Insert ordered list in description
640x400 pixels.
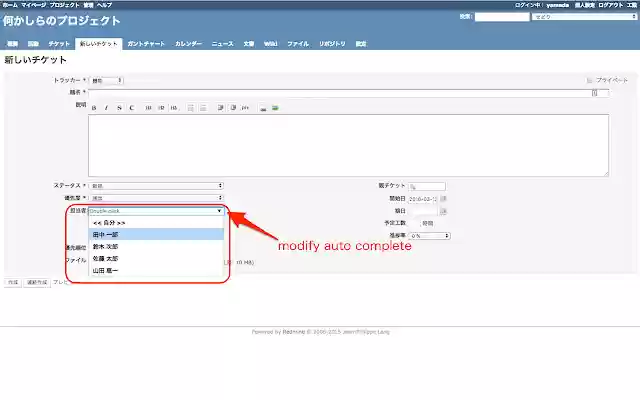coord(203,108)
